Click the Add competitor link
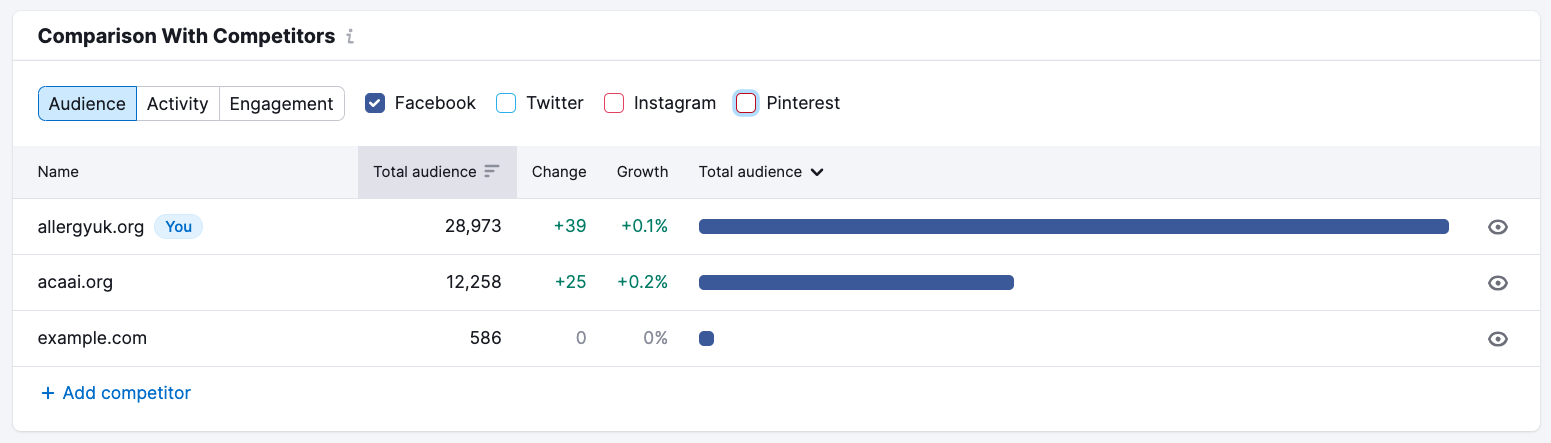This screenshot has height=443, width=1551. click(x=116, y=393)
